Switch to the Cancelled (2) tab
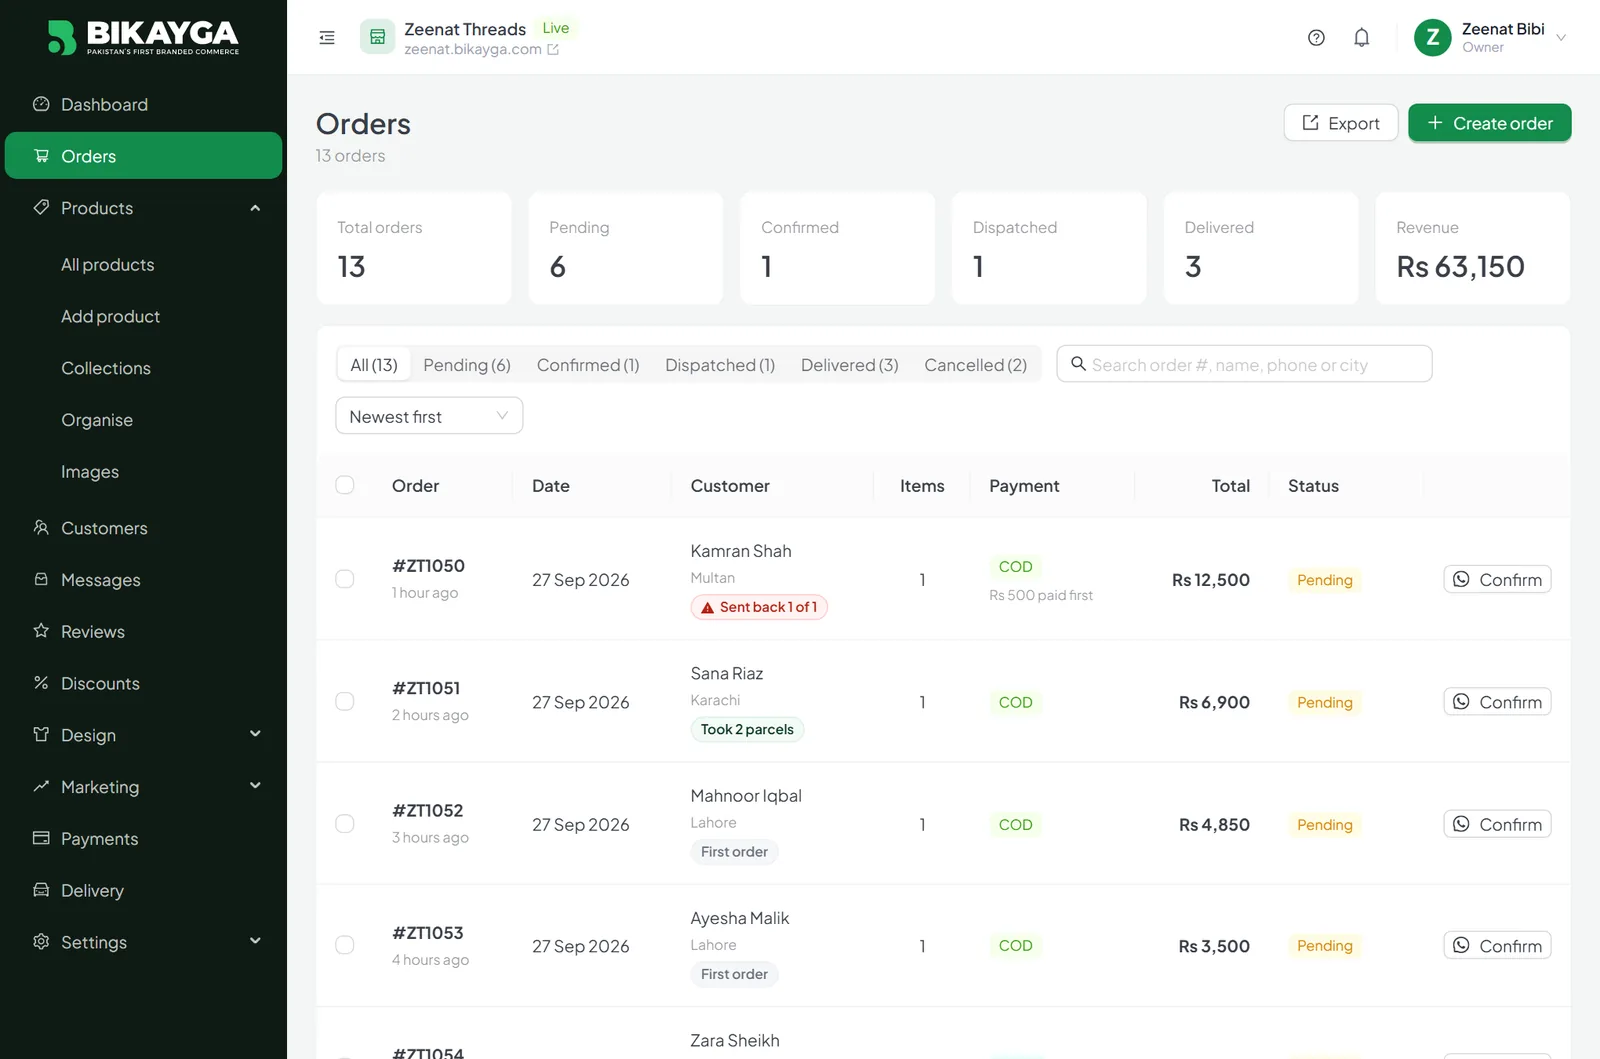The height and width of the screenshot is (1059, 1600). tap(976, 365)
